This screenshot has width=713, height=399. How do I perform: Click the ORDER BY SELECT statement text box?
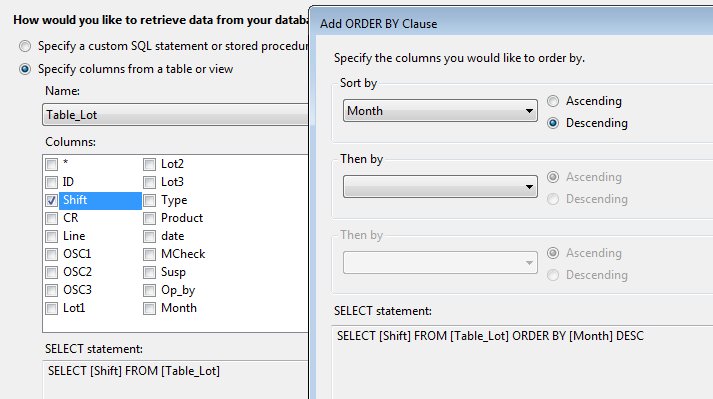pyautogui.click(x=522, y=363)
